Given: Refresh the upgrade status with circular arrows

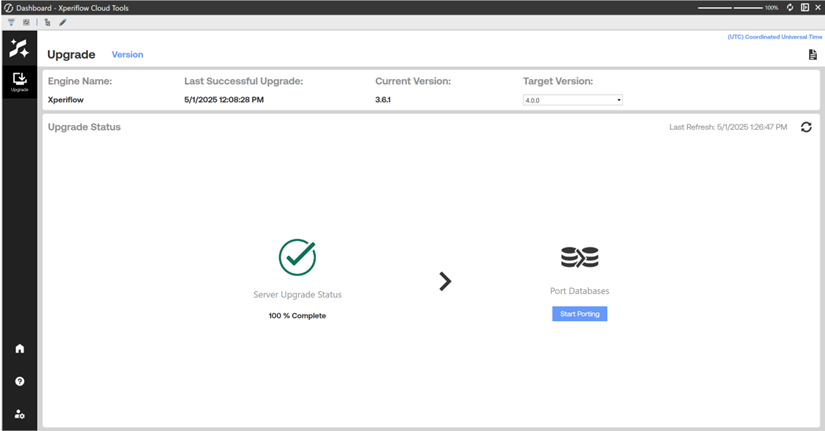Looking at the screenshot, I should pos(806,127).
